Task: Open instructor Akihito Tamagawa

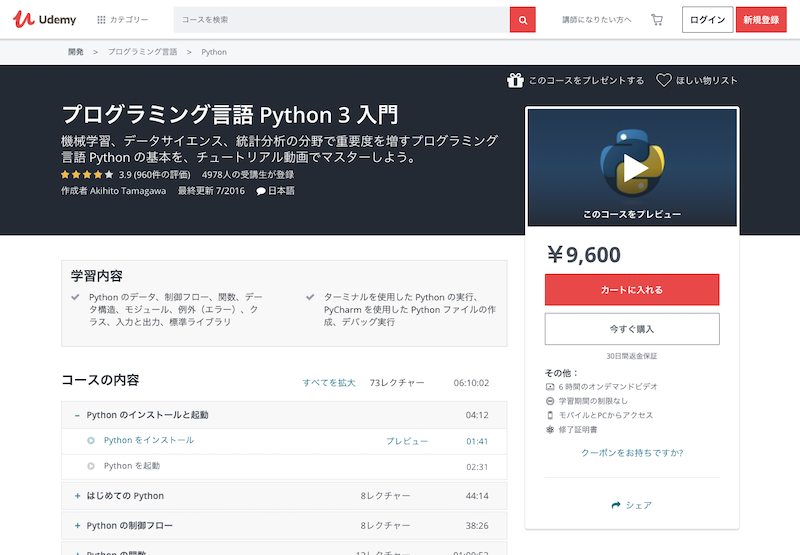Action: pos(128,191)
